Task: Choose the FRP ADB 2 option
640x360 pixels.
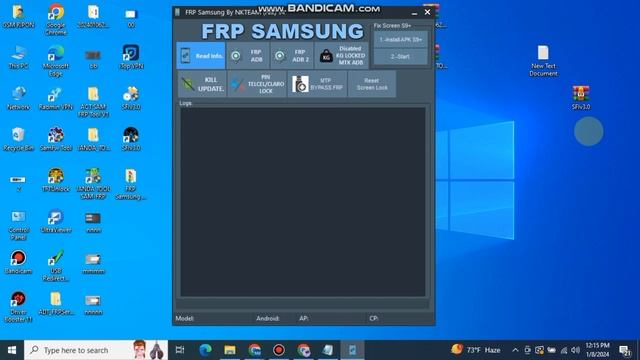Action: pos(291,56)
